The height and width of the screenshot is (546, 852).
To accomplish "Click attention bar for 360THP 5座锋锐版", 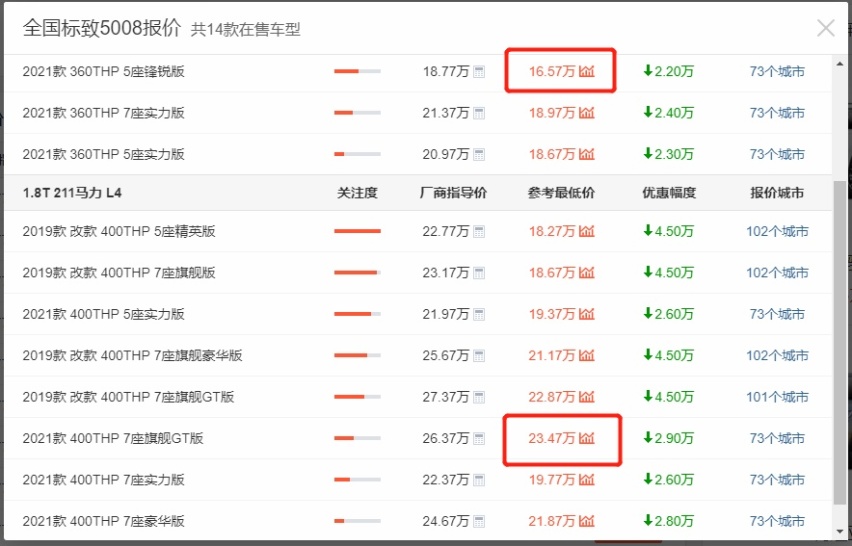I will click(357, 71).
